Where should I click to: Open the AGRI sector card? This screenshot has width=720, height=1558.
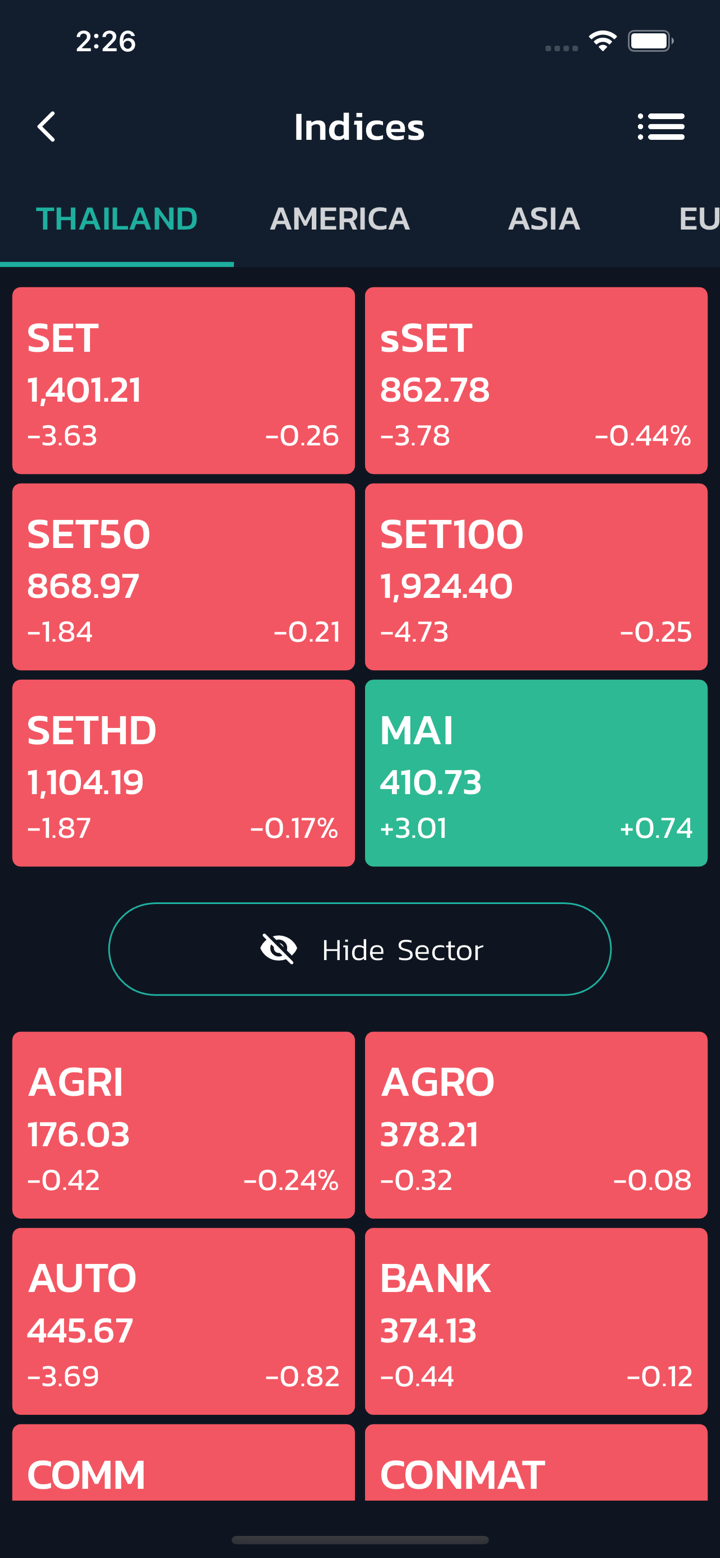point(183,1125)
